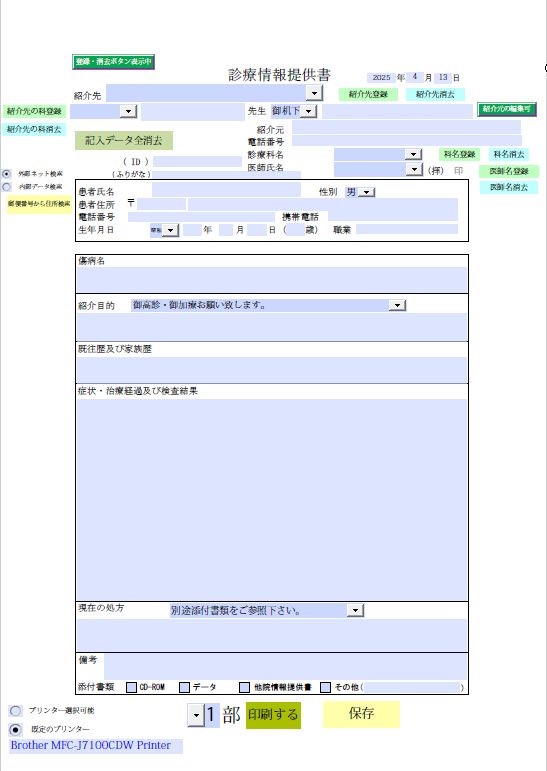The image size is (547, 771).
Task: Save the form with 保存 button
Action: (362, 714)
